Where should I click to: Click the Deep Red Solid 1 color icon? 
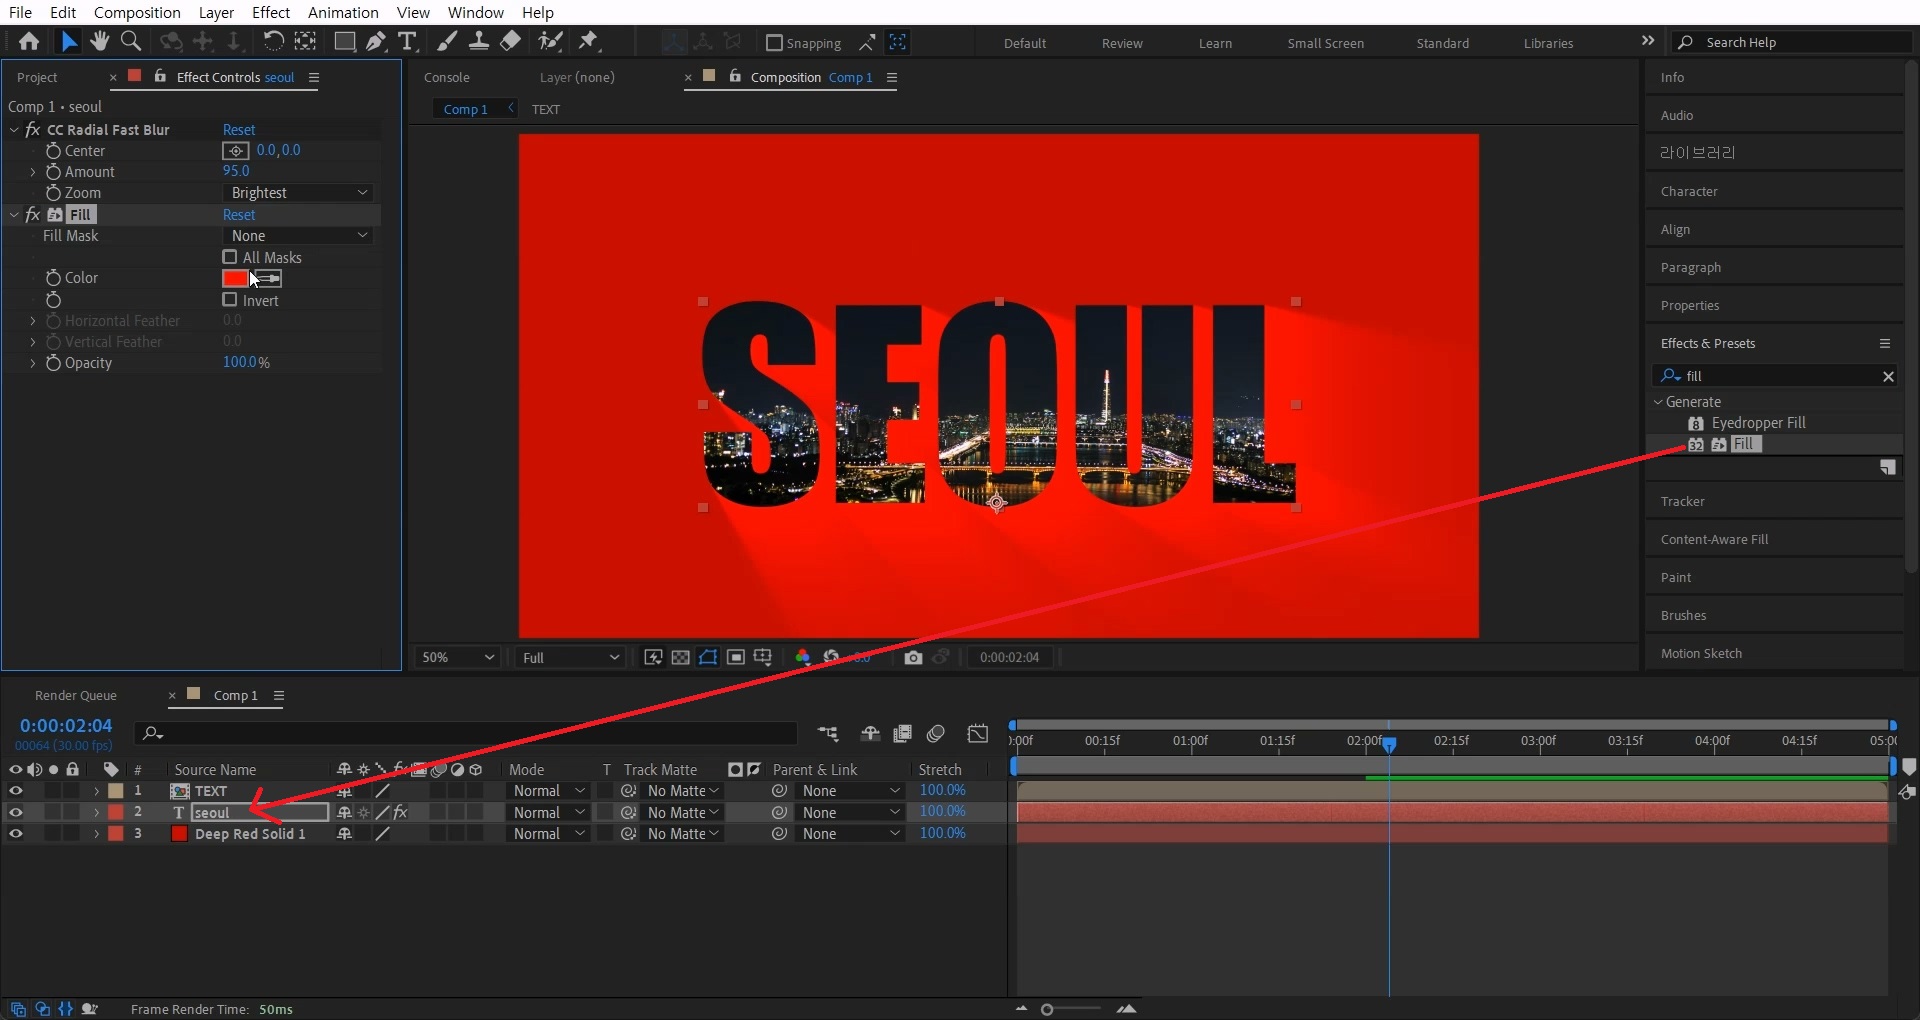pos(179,833)
